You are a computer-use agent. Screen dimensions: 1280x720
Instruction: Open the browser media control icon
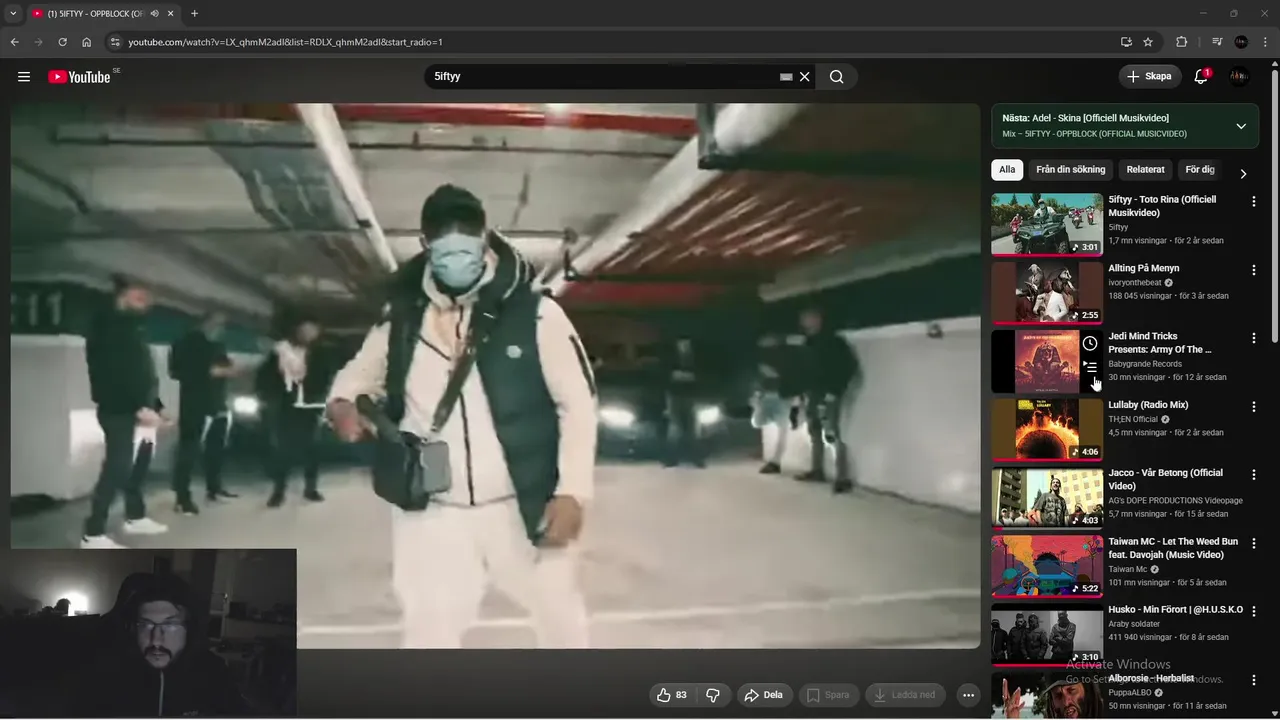coord(1217,42)
